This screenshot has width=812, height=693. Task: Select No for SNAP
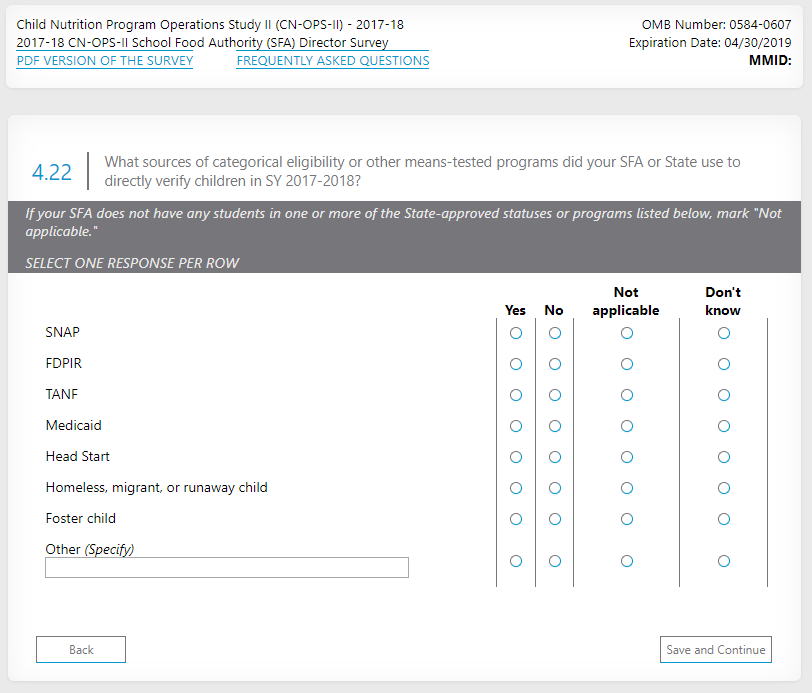[555, 334]
